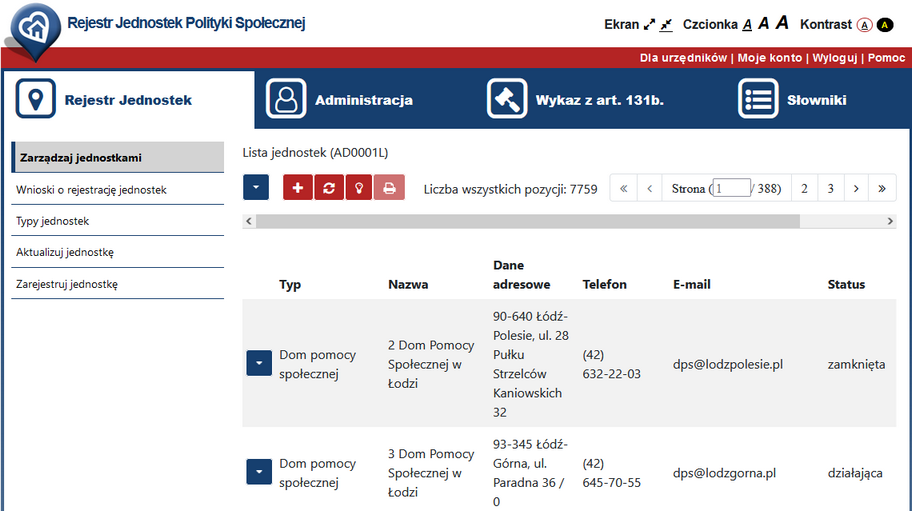912x511 pixels.
Task: Select Zarządzaj jednostkami in sidebar
Action: pyautogui.click(x=117, y=158)
